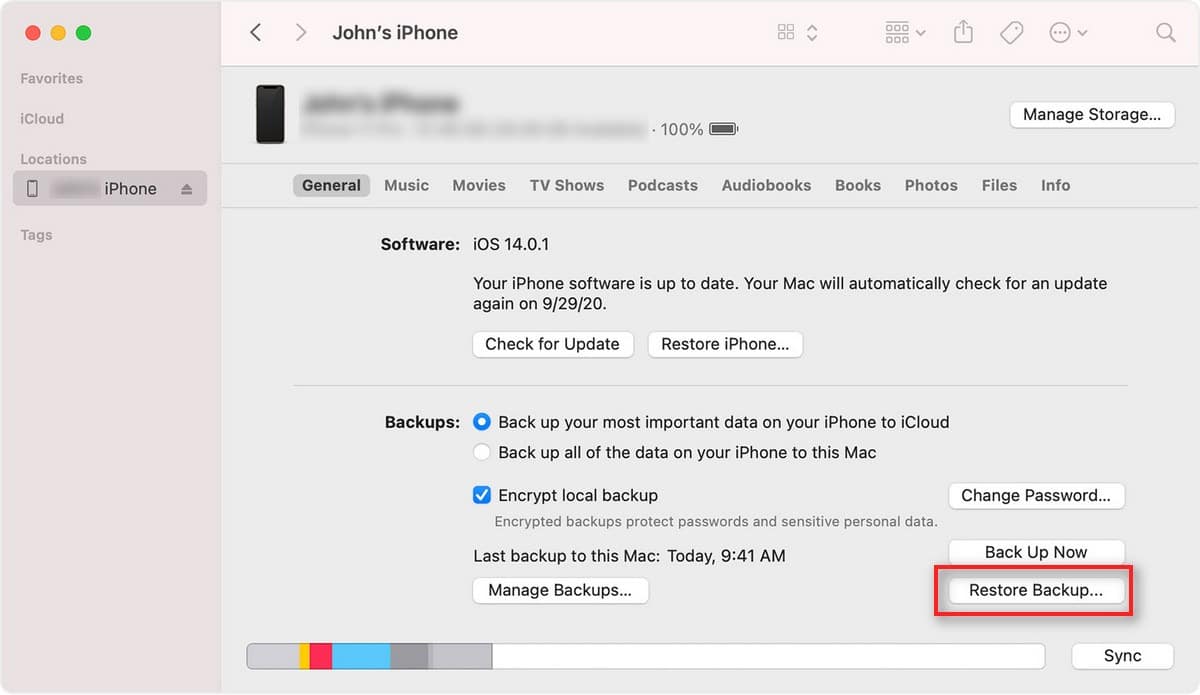
Task: Switch to the Files tab
Action: point(999,185)
